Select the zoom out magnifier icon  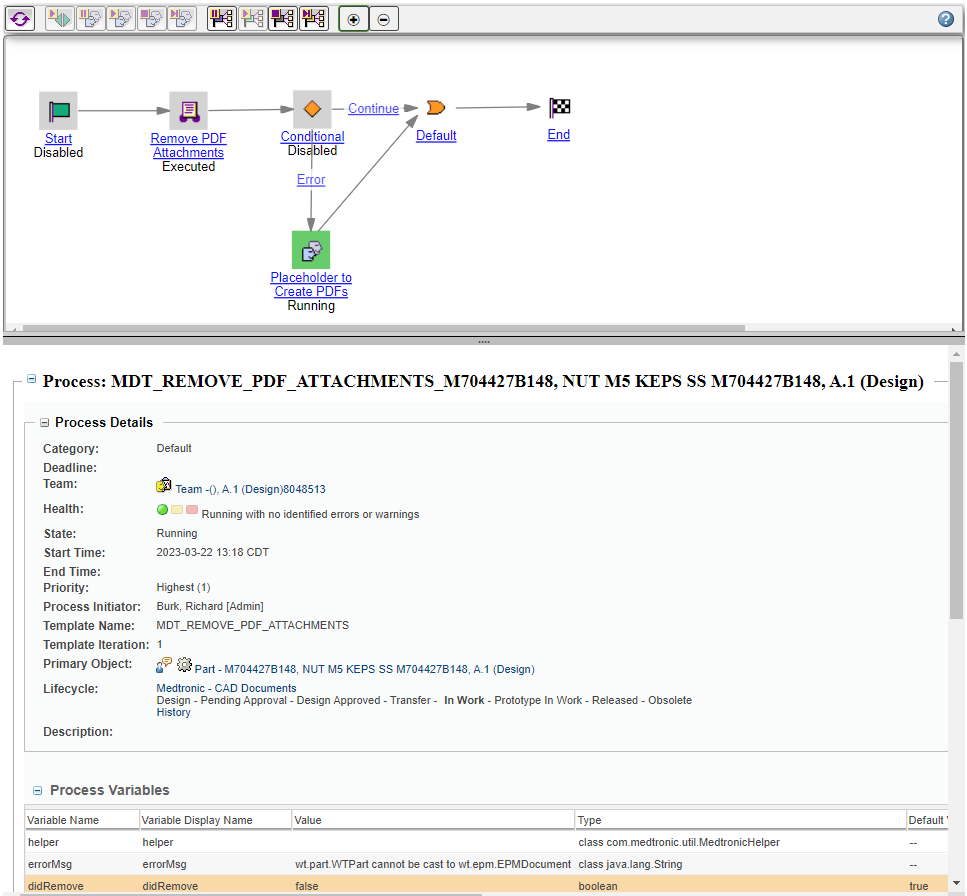[x=384, y=18]
